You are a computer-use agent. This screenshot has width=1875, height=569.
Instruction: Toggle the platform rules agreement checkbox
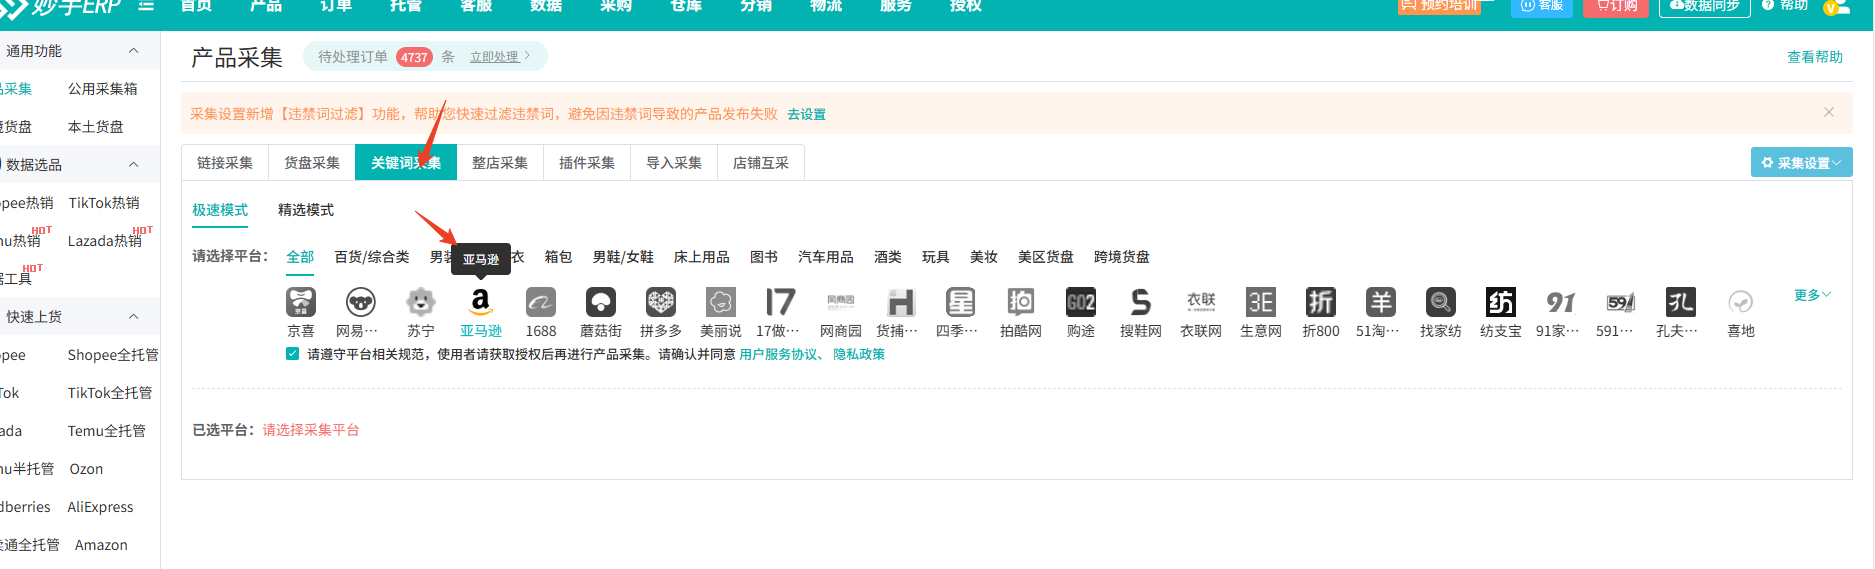click(x=292, y=354)
